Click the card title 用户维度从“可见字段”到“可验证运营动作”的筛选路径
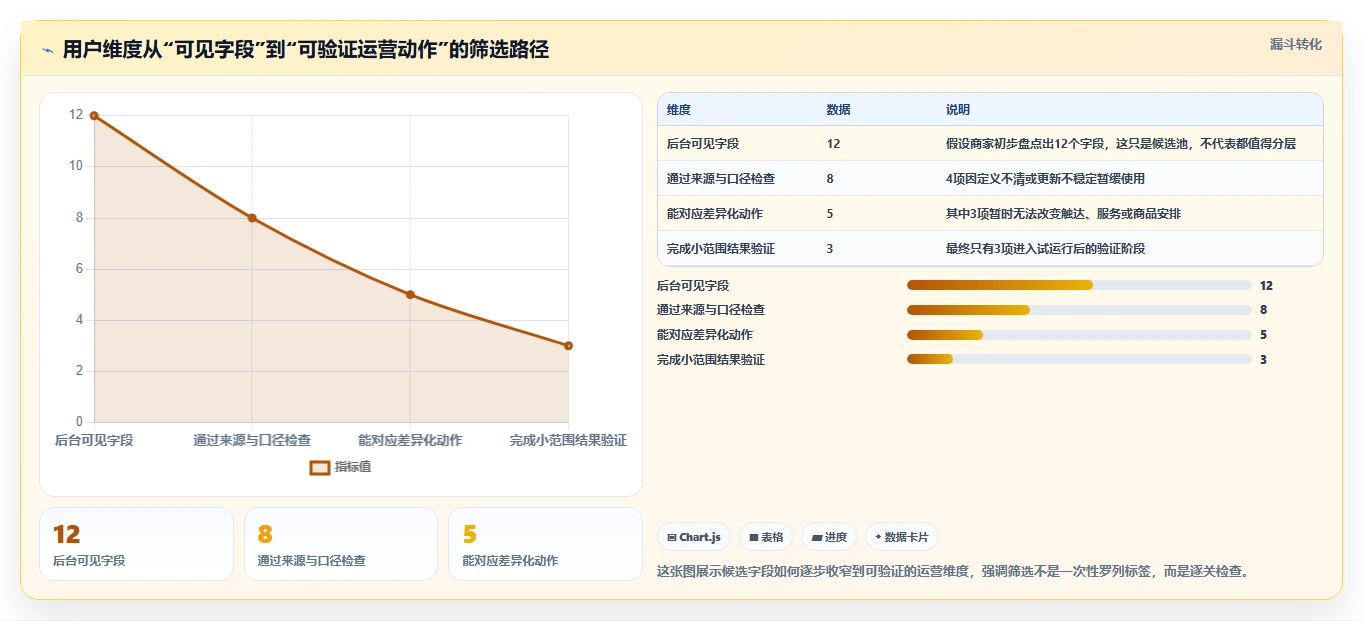 pyautogui.click(x=306, y=50)
